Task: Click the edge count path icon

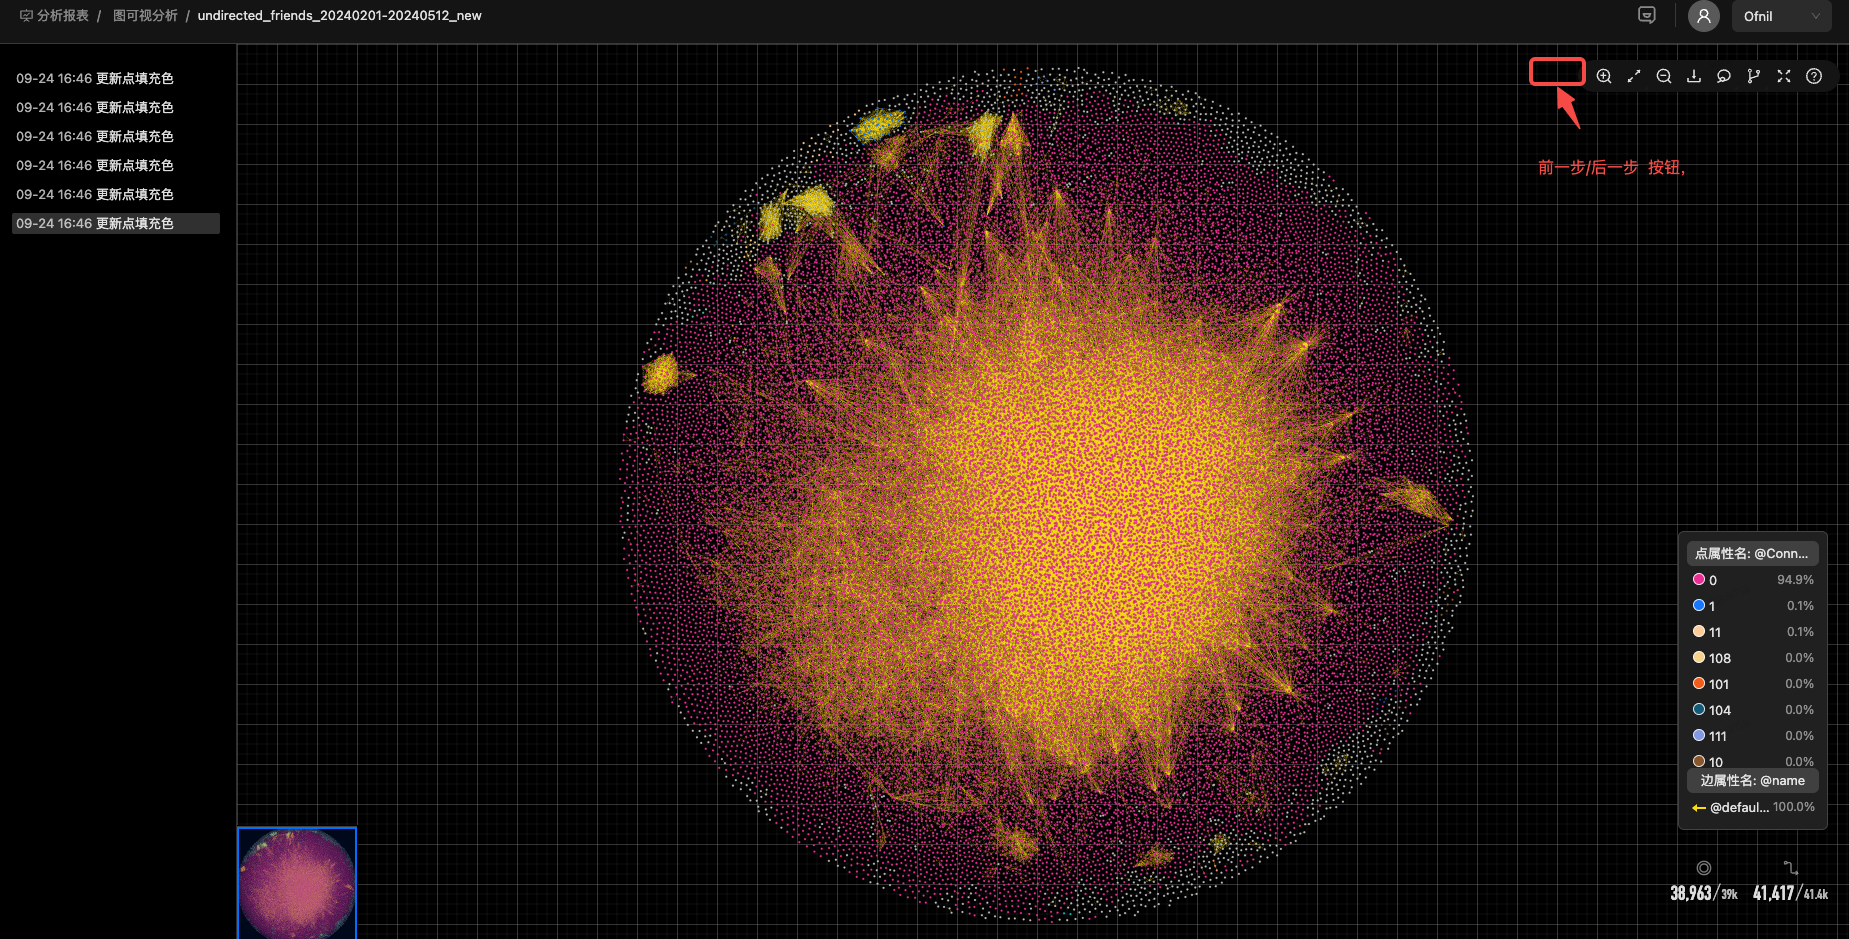Action: (1791, 868)
